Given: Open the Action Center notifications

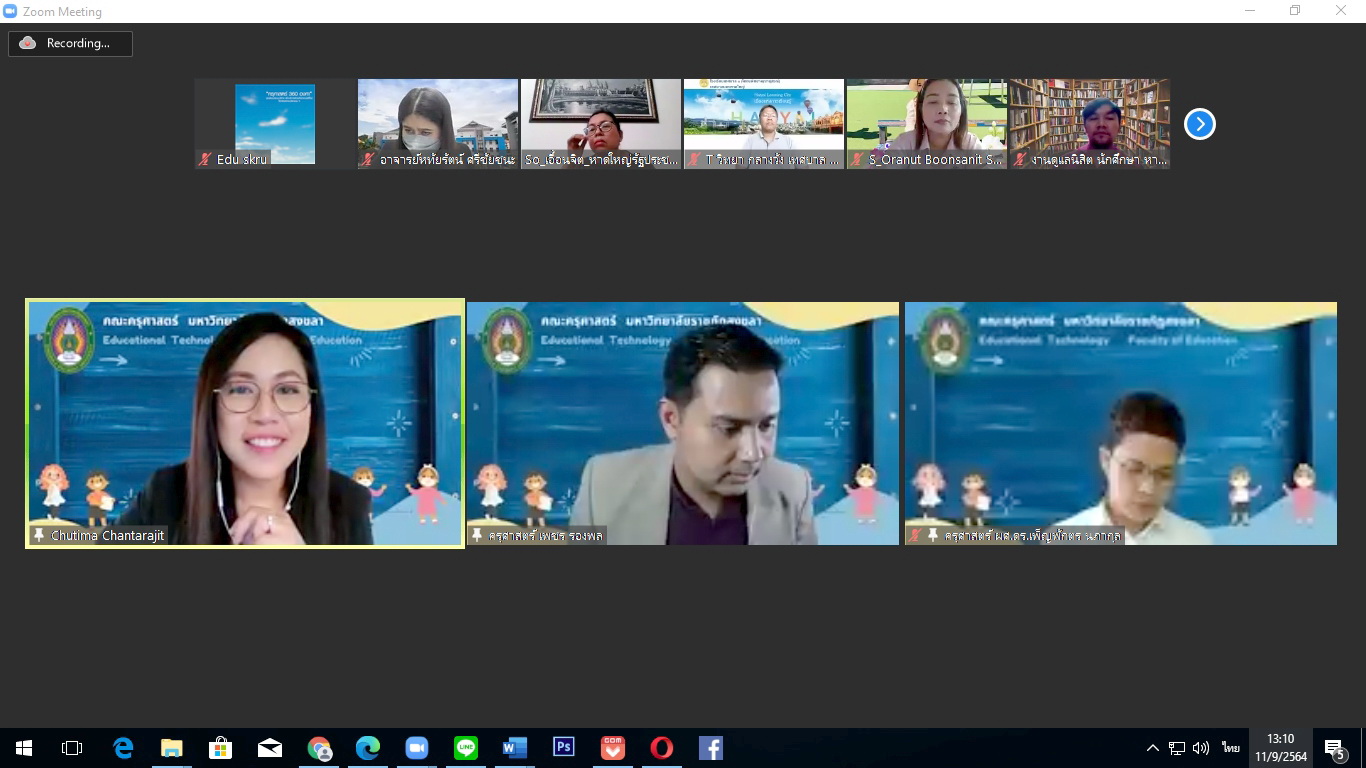Looking at the screenshot, I should coord(1334,748).
